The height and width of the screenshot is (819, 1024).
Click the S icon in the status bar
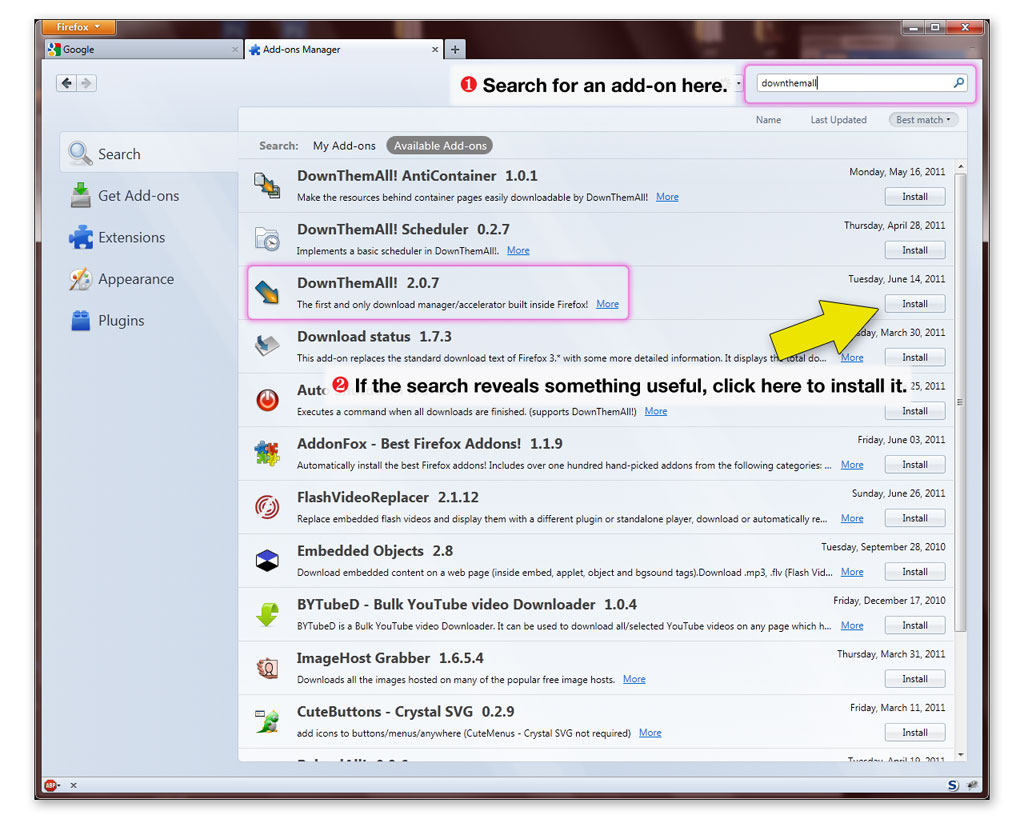coord(953,785)
